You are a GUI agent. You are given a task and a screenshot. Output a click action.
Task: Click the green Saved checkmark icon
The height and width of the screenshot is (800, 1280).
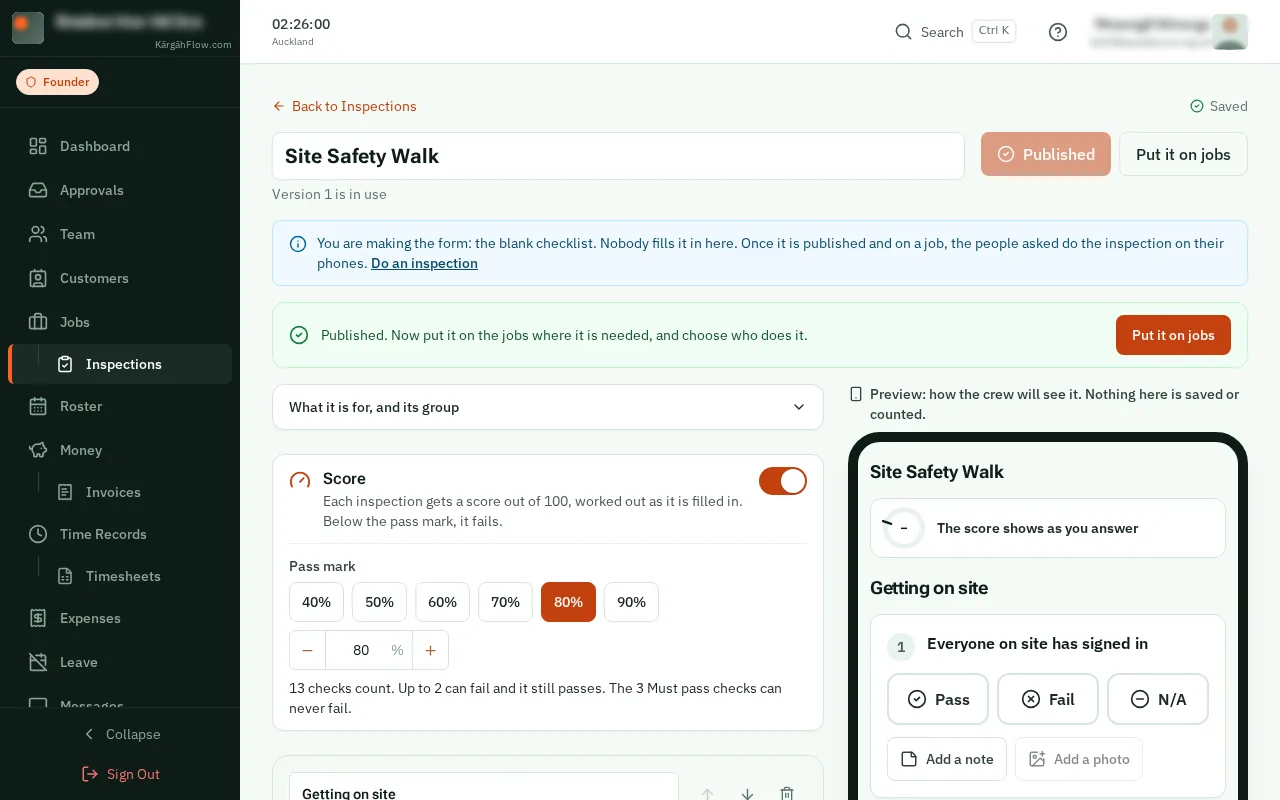click(1197, 106)
